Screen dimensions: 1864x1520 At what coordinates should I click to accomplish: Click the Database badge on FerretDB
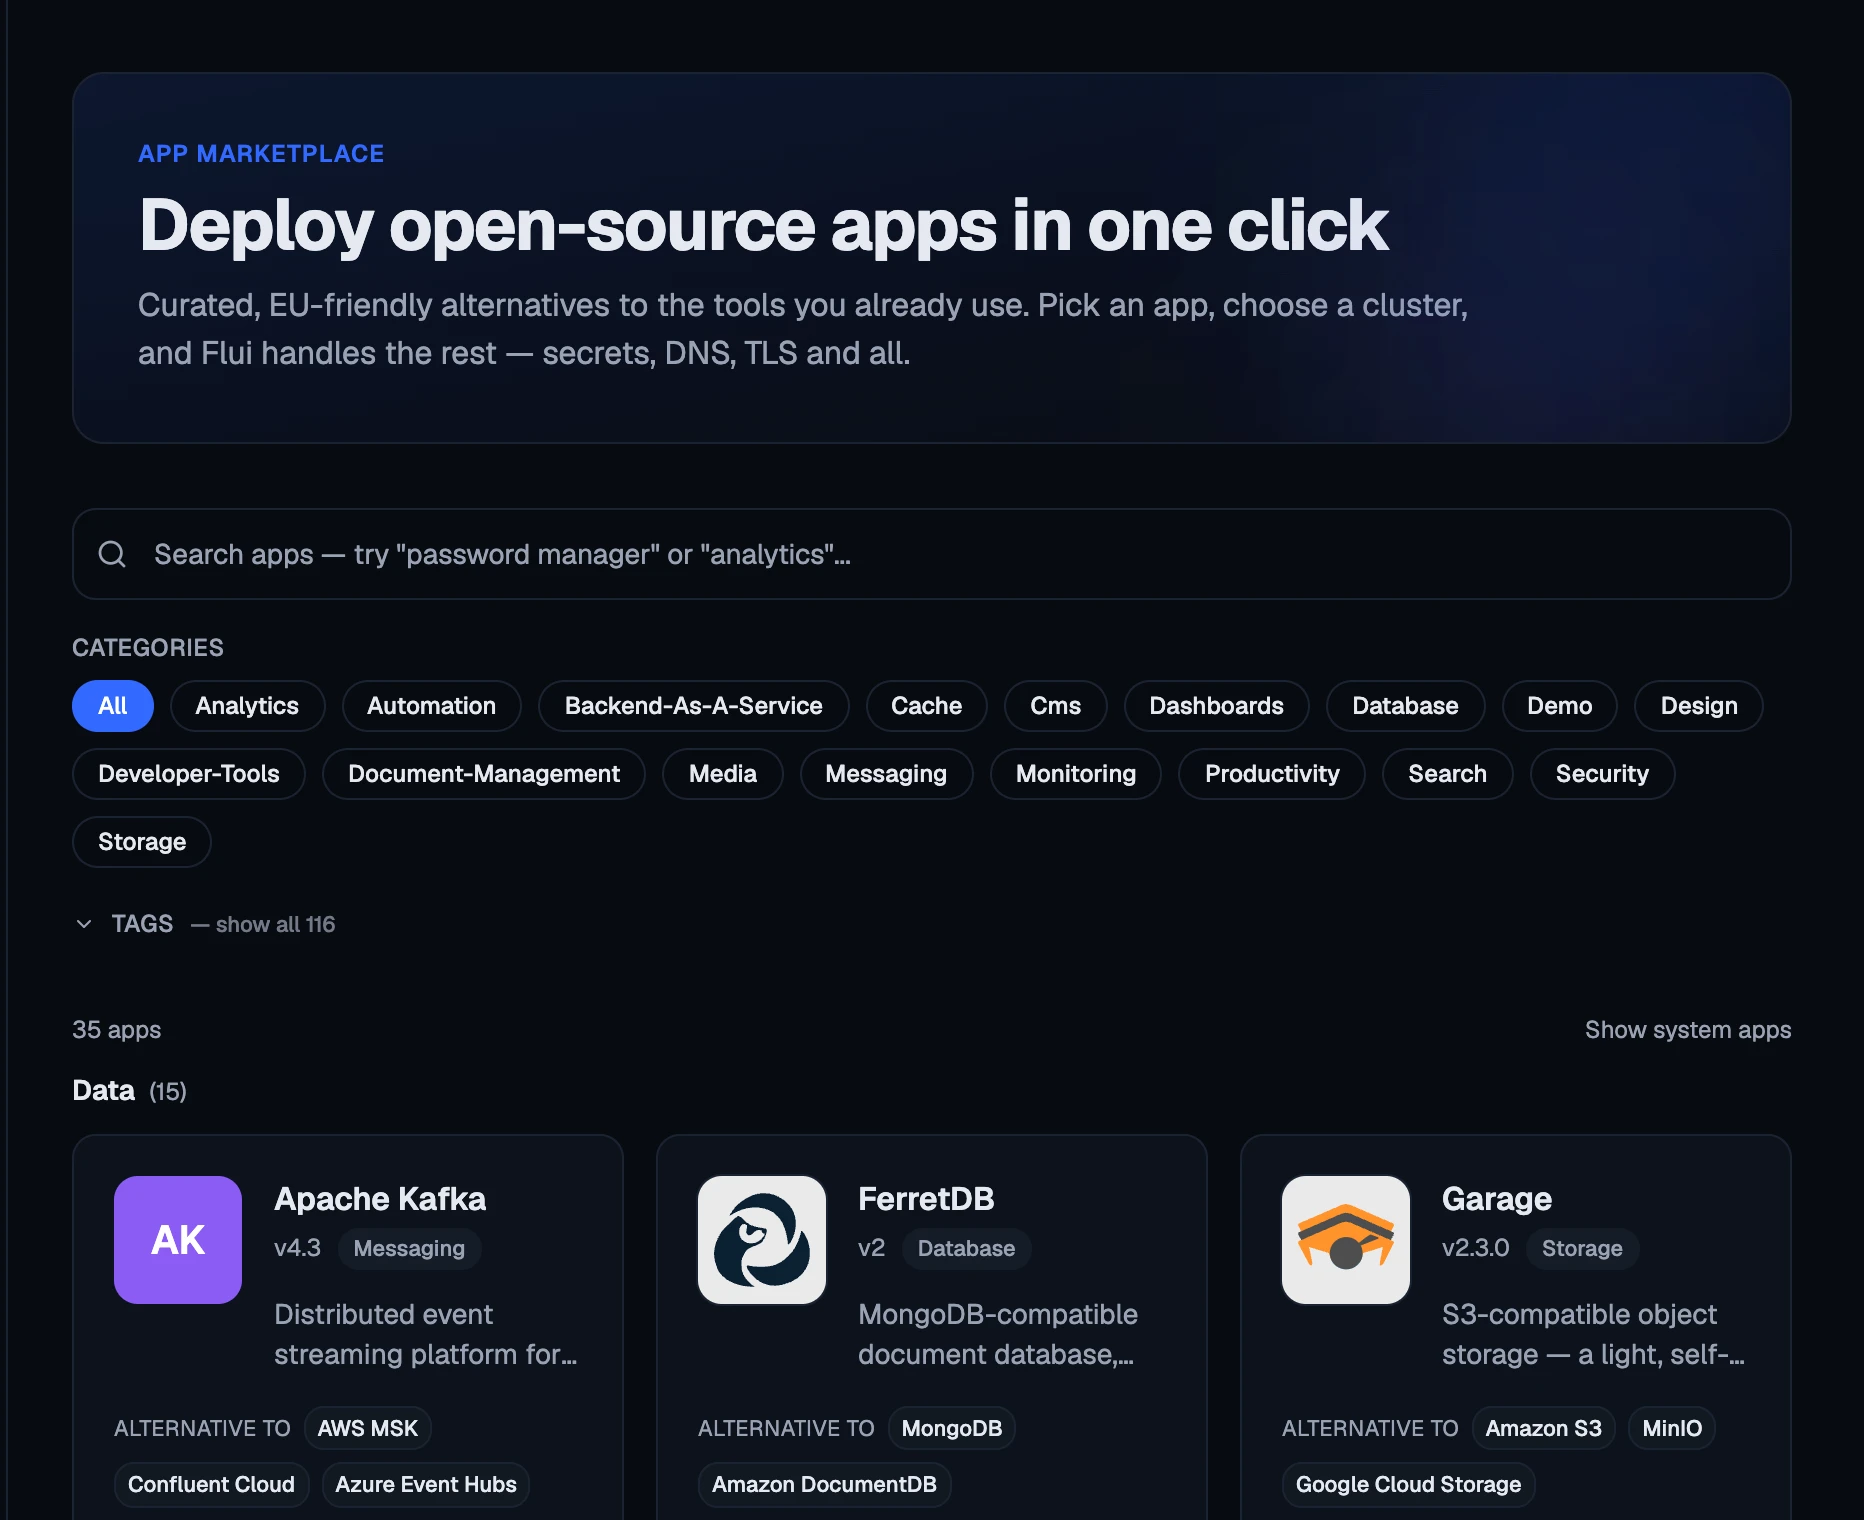(966, 1248)
